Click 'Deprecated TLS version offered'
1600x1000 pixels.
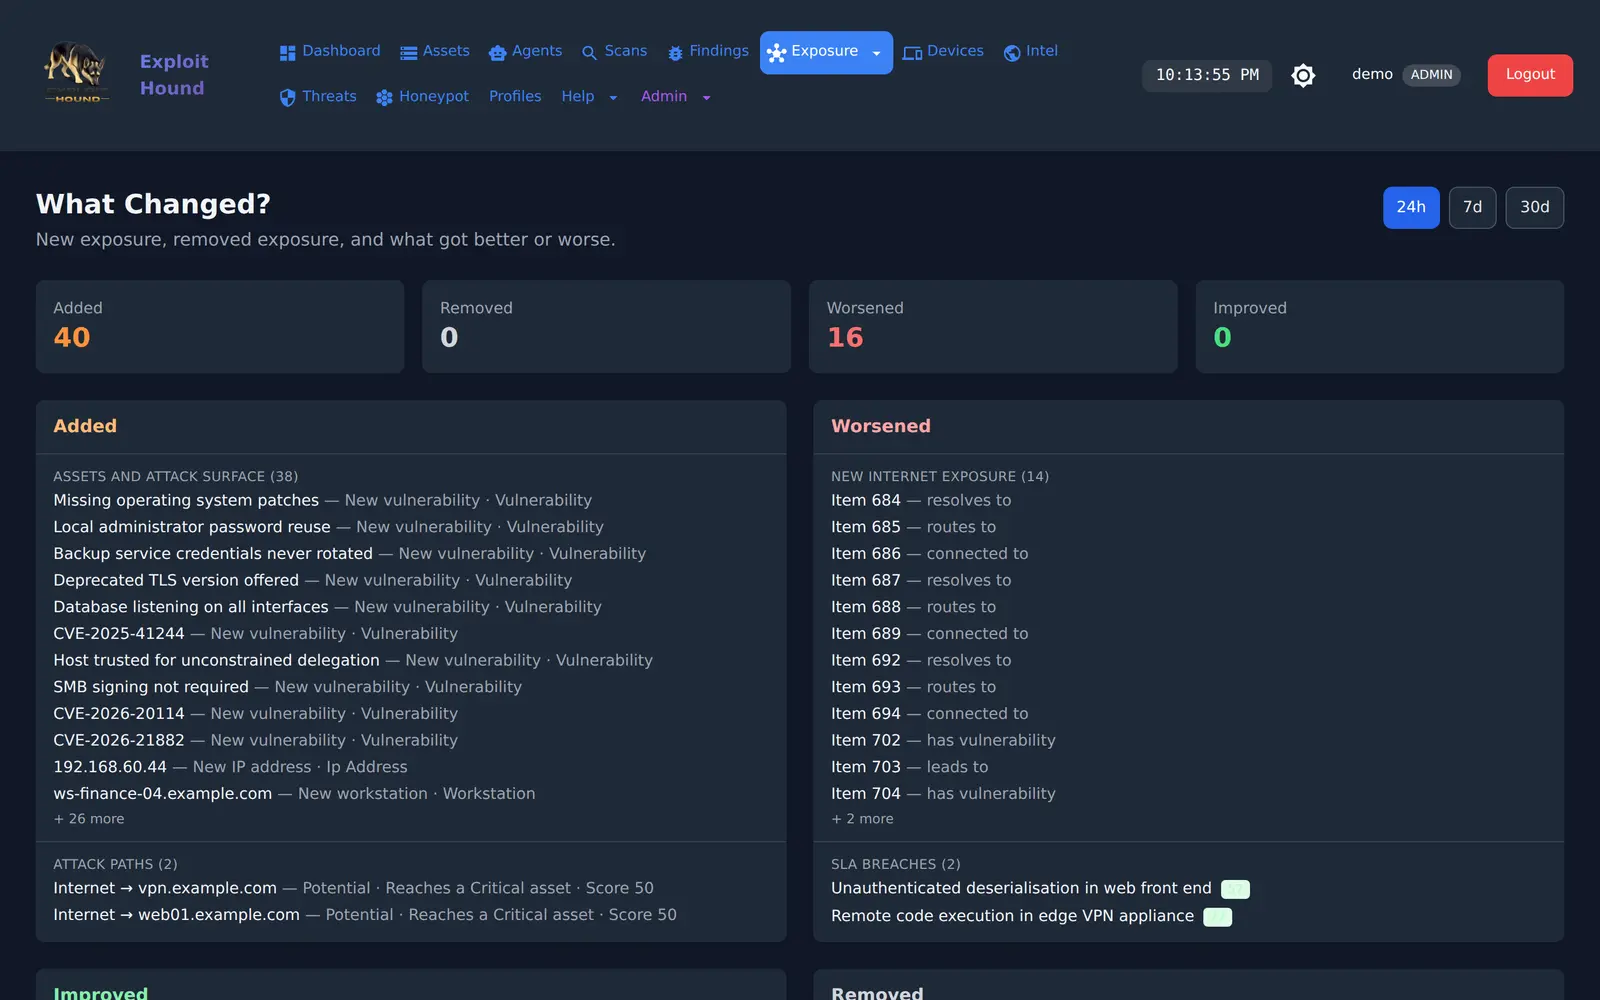176,580
